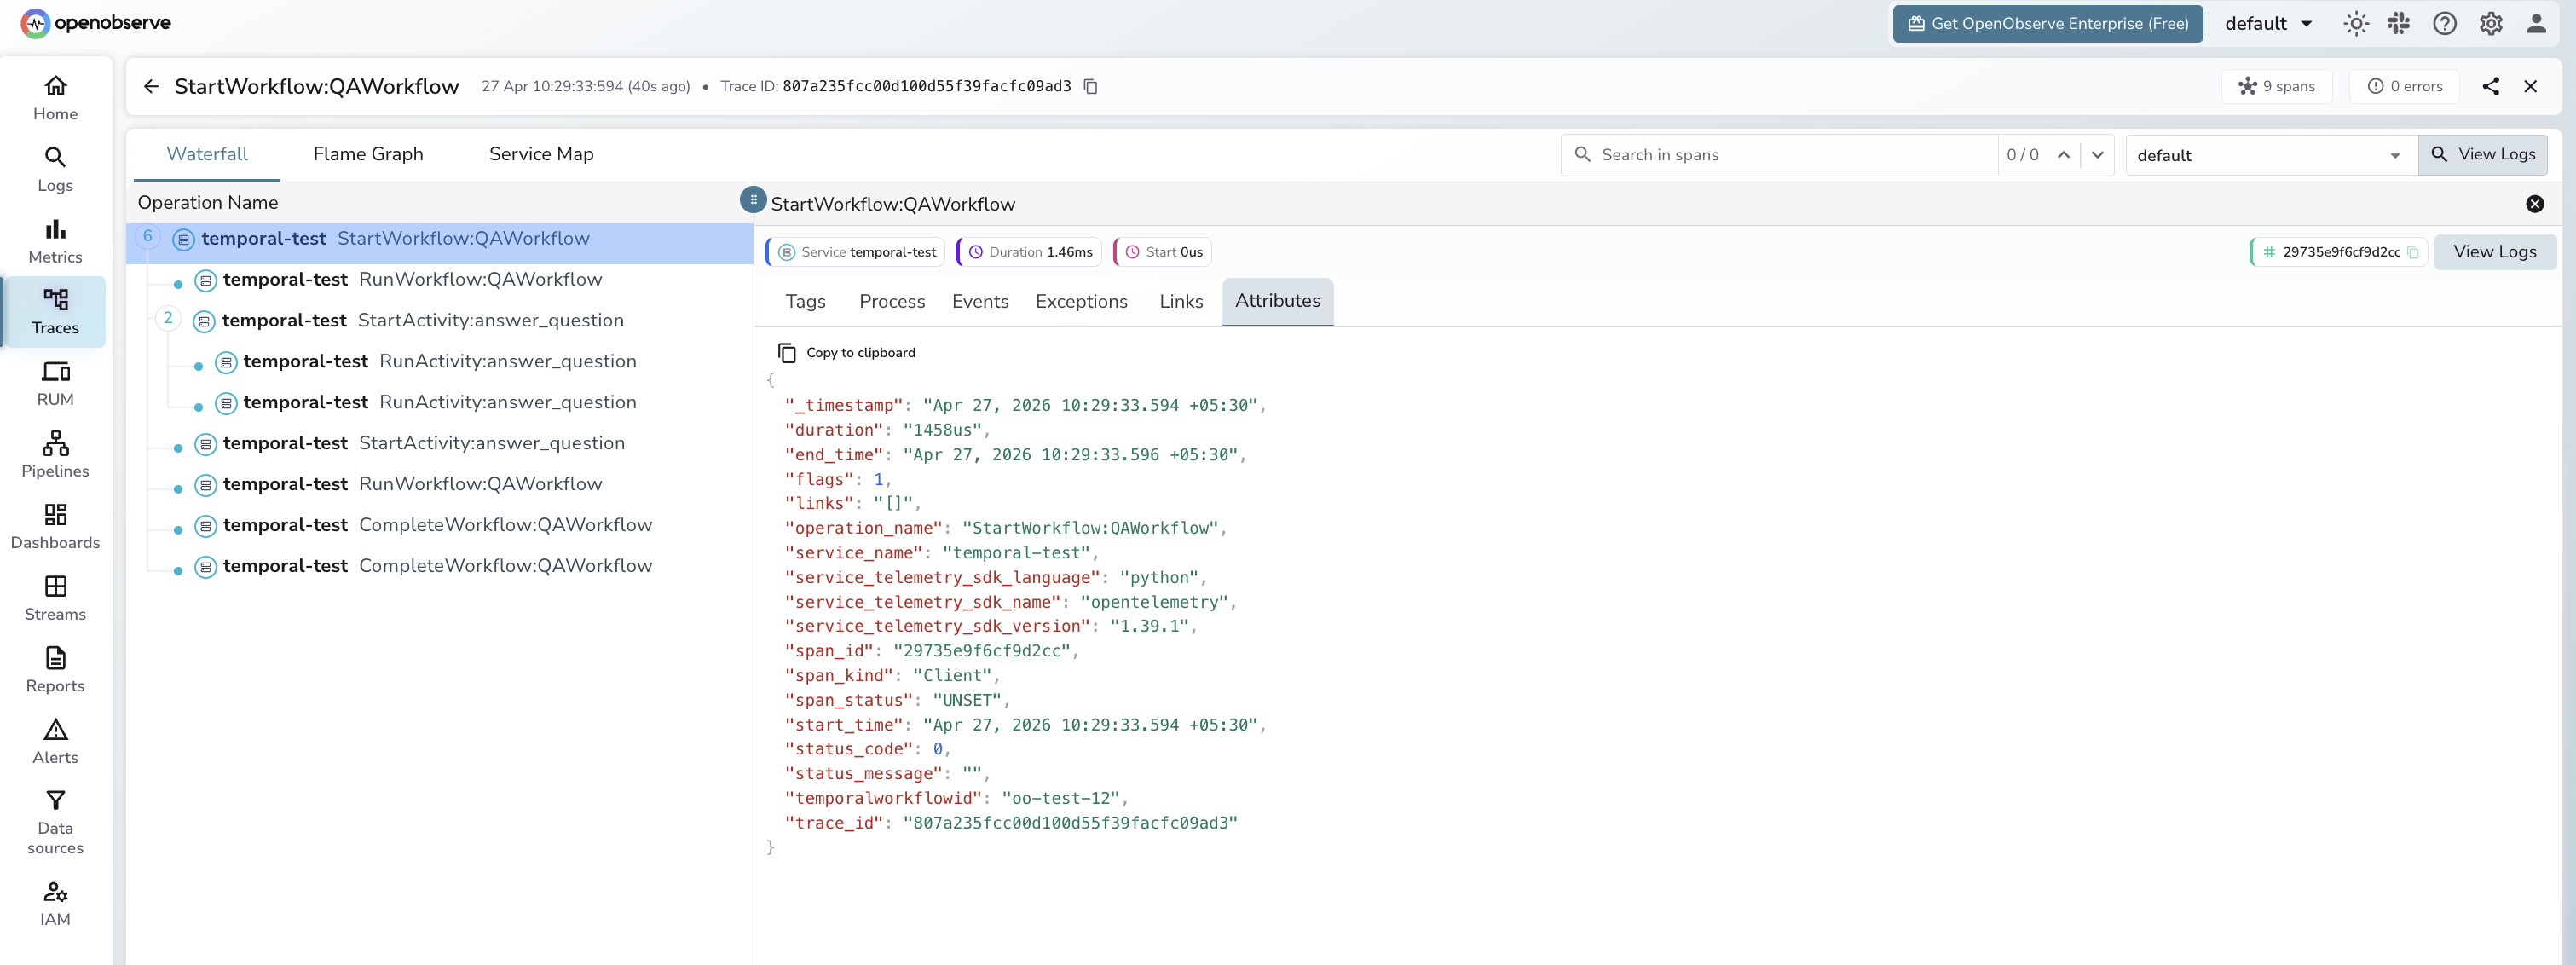2576x965 pixels.
Task: Open the help menu icon
Action: 2445,23
